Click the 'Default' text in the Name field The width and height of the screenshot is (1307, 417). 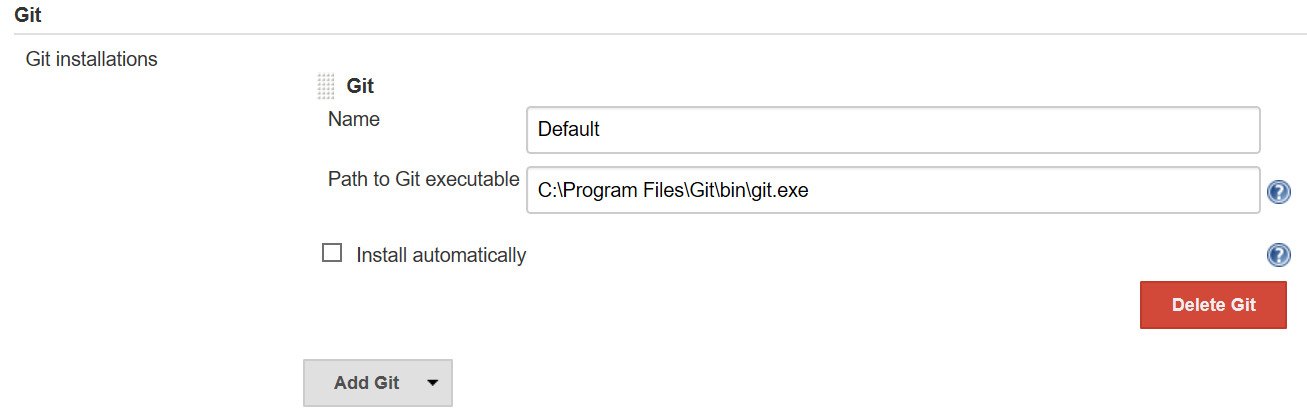[568, 130]
